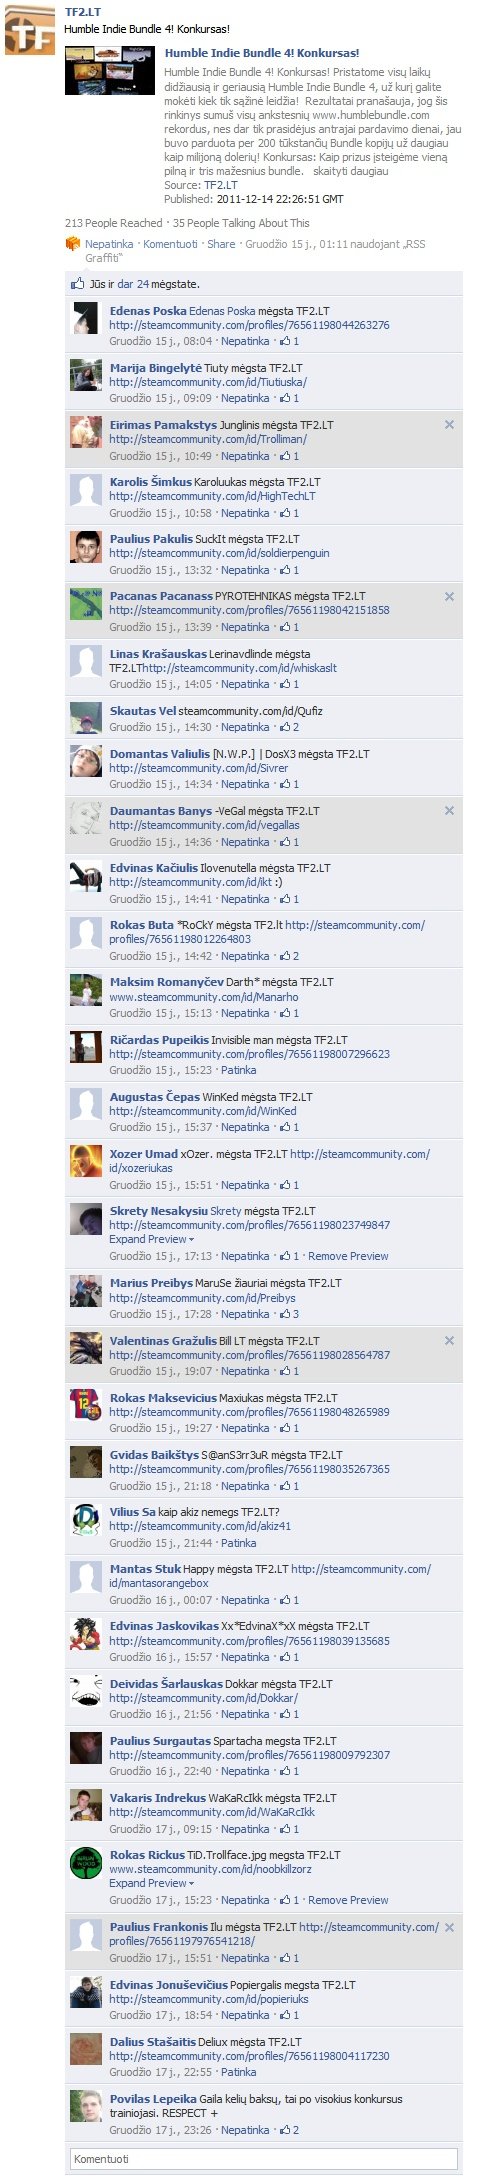Click RSS Graffiti orange icon beside Nepatinka
The image size is (499, 2181).
point(72,243)
